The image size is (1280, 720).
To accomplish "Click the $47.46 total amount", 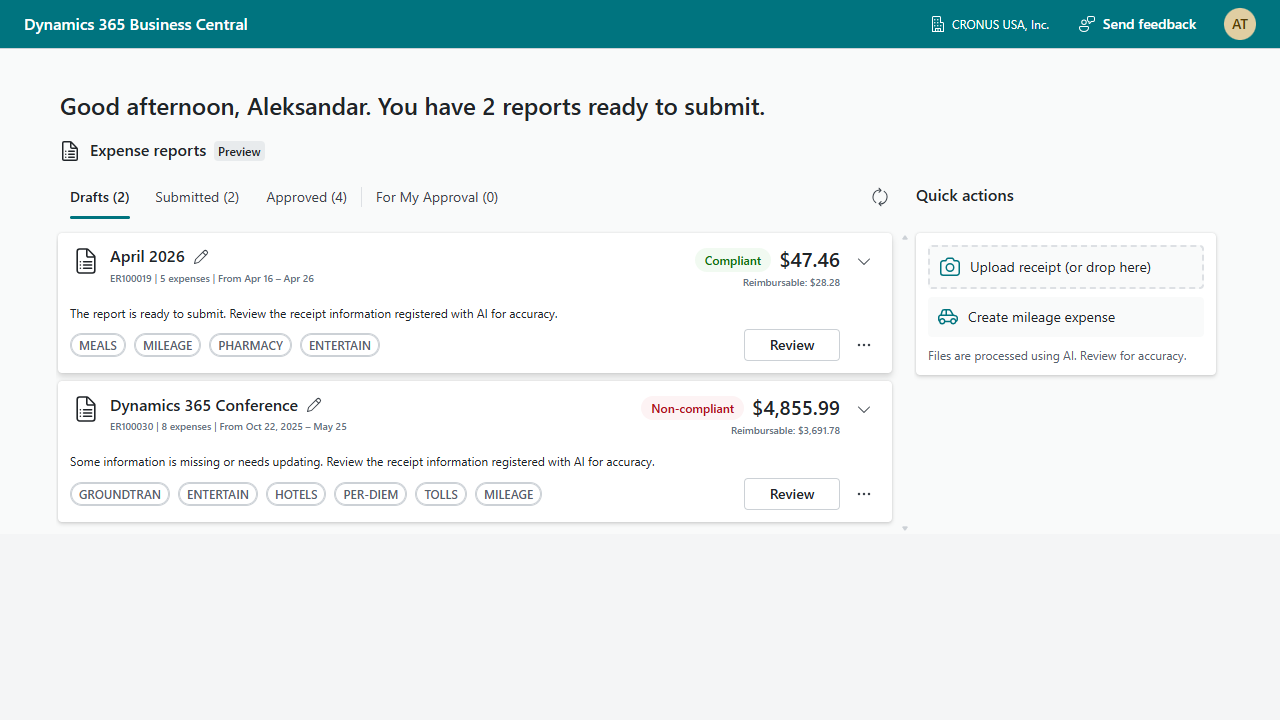I will tap(810, 260).
